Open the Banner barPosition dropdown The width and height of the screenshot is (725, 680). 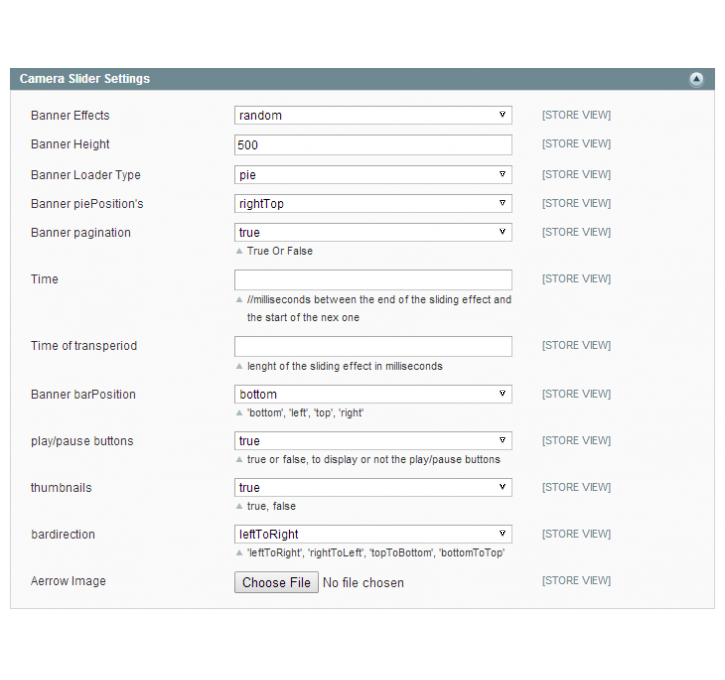(x=373, y=394)
